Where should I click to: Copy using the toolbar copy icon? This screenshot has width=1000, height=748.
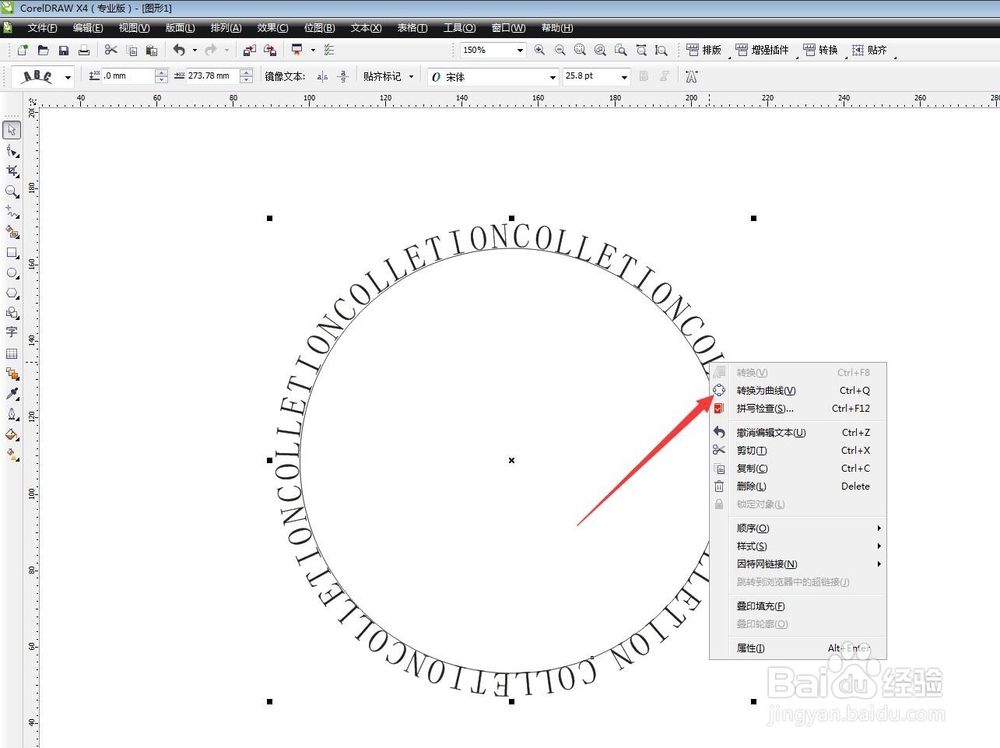[x=131, y=50]
